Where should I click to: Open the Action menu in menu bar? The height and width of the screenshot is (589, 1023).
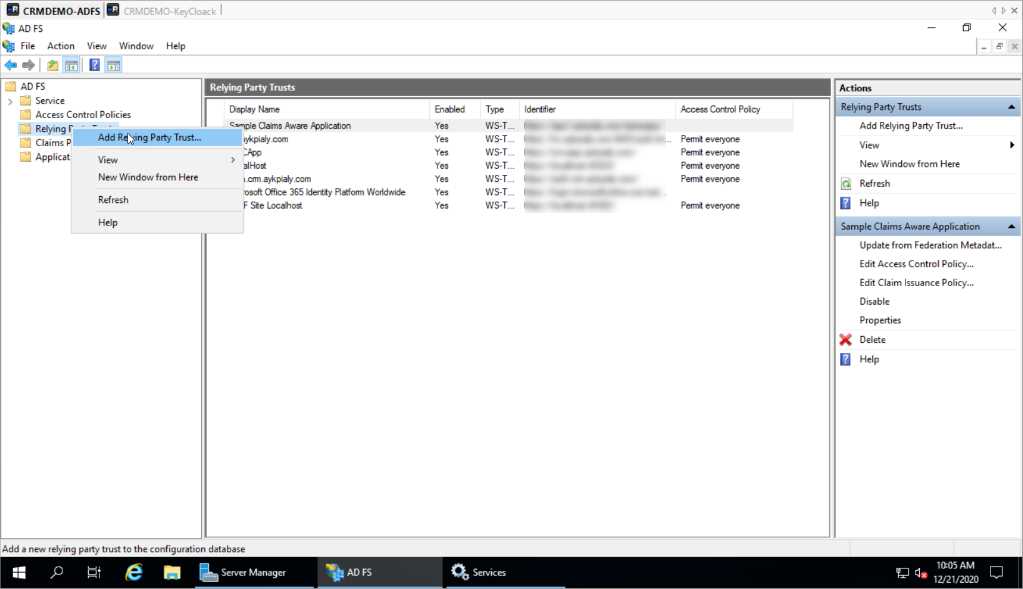61,46
